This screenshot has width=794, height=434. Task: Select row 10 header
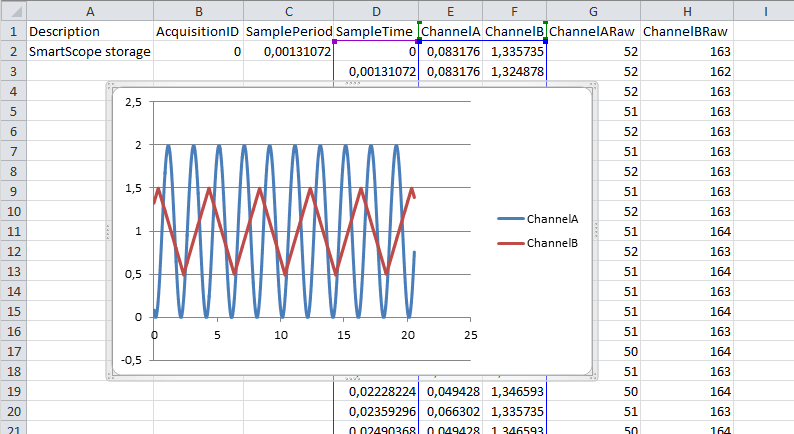[x=13, y=211]
